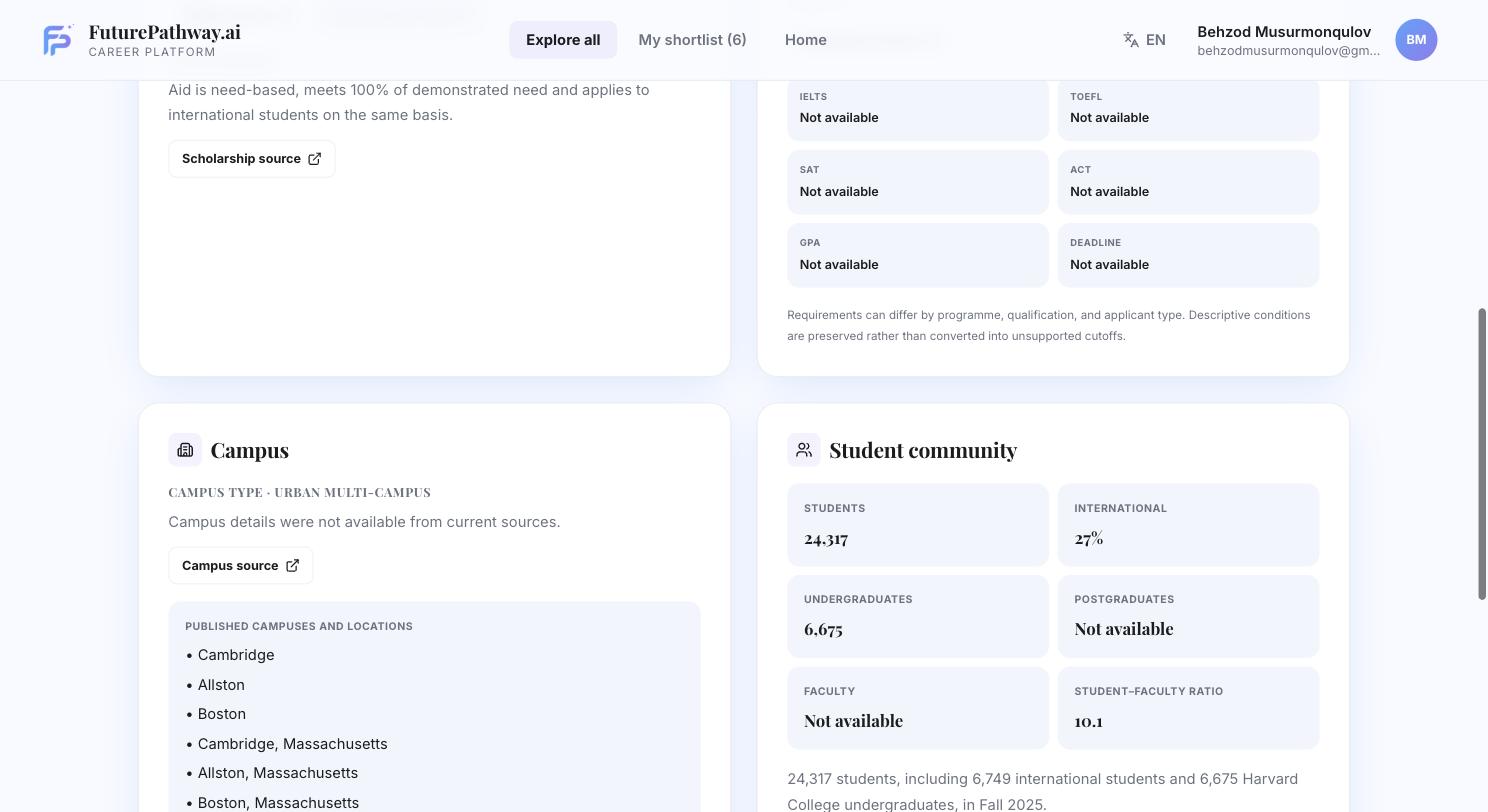Click the Undergraduates 6,675 stat

tap(918, 616)
